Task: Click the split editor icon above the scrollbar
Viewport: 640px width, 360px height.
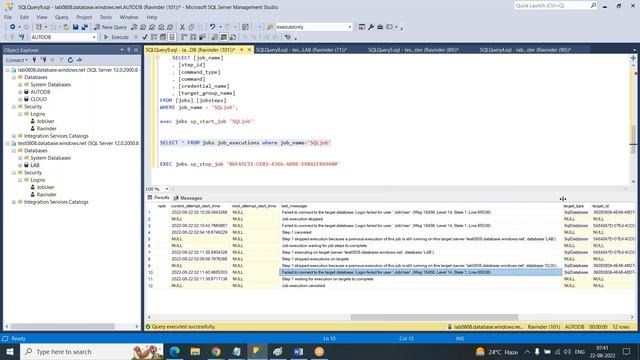Action: 633,58
